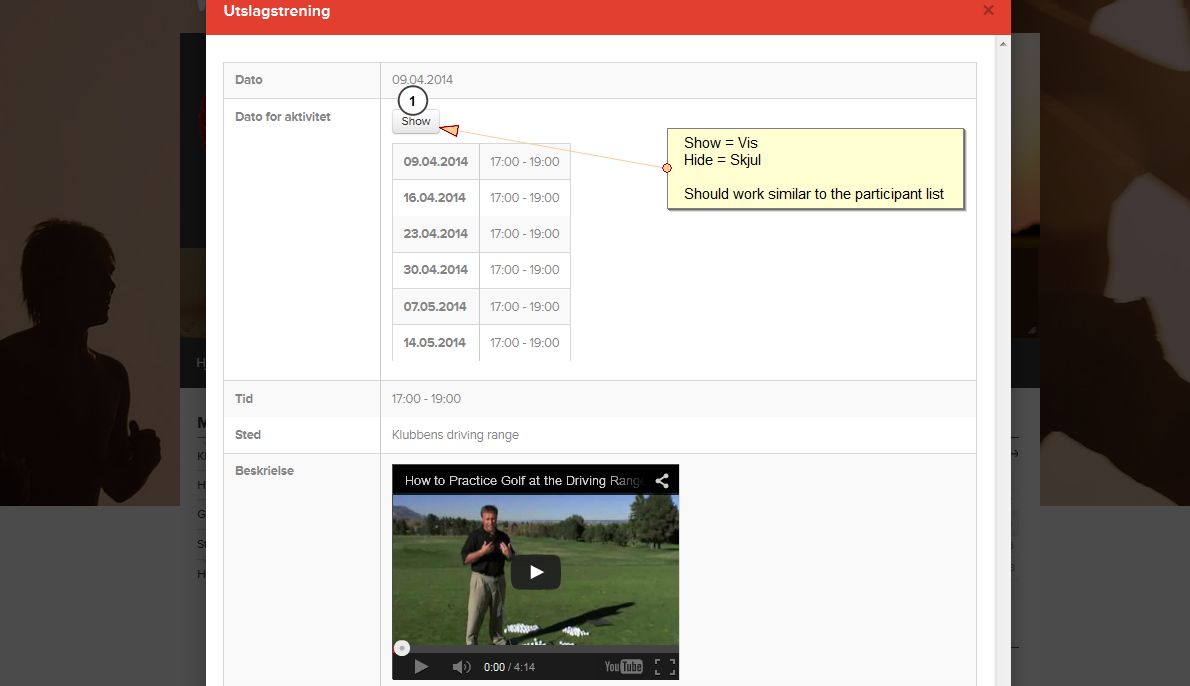Image resolution: width=1190 pixels, height=686 pixels.
Task: Click the Show button for activity dates
Action: tap(416, 122)
